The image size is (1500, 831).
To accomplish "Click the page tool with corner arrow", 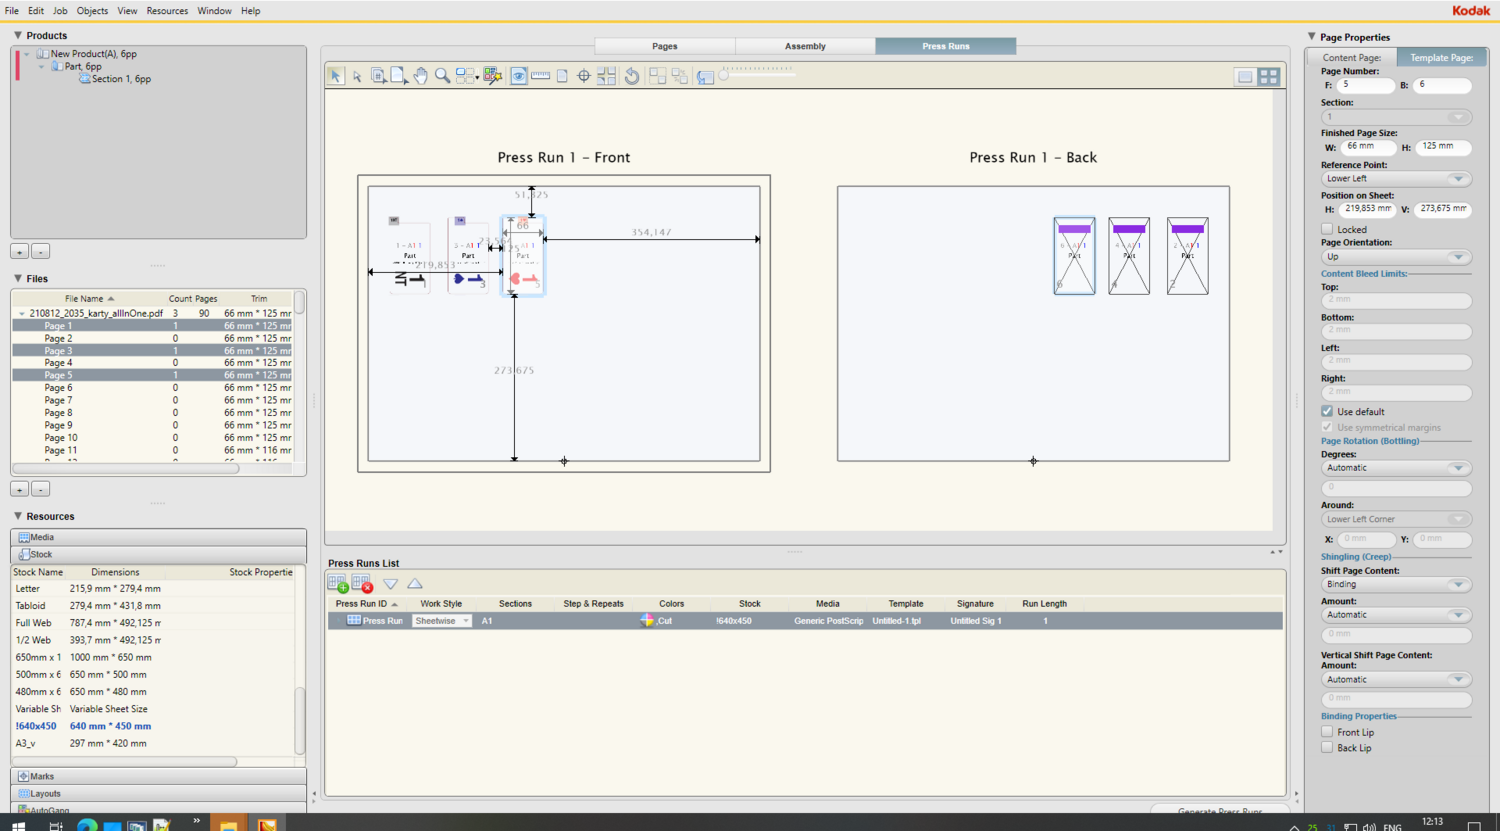I will (400, 76).
